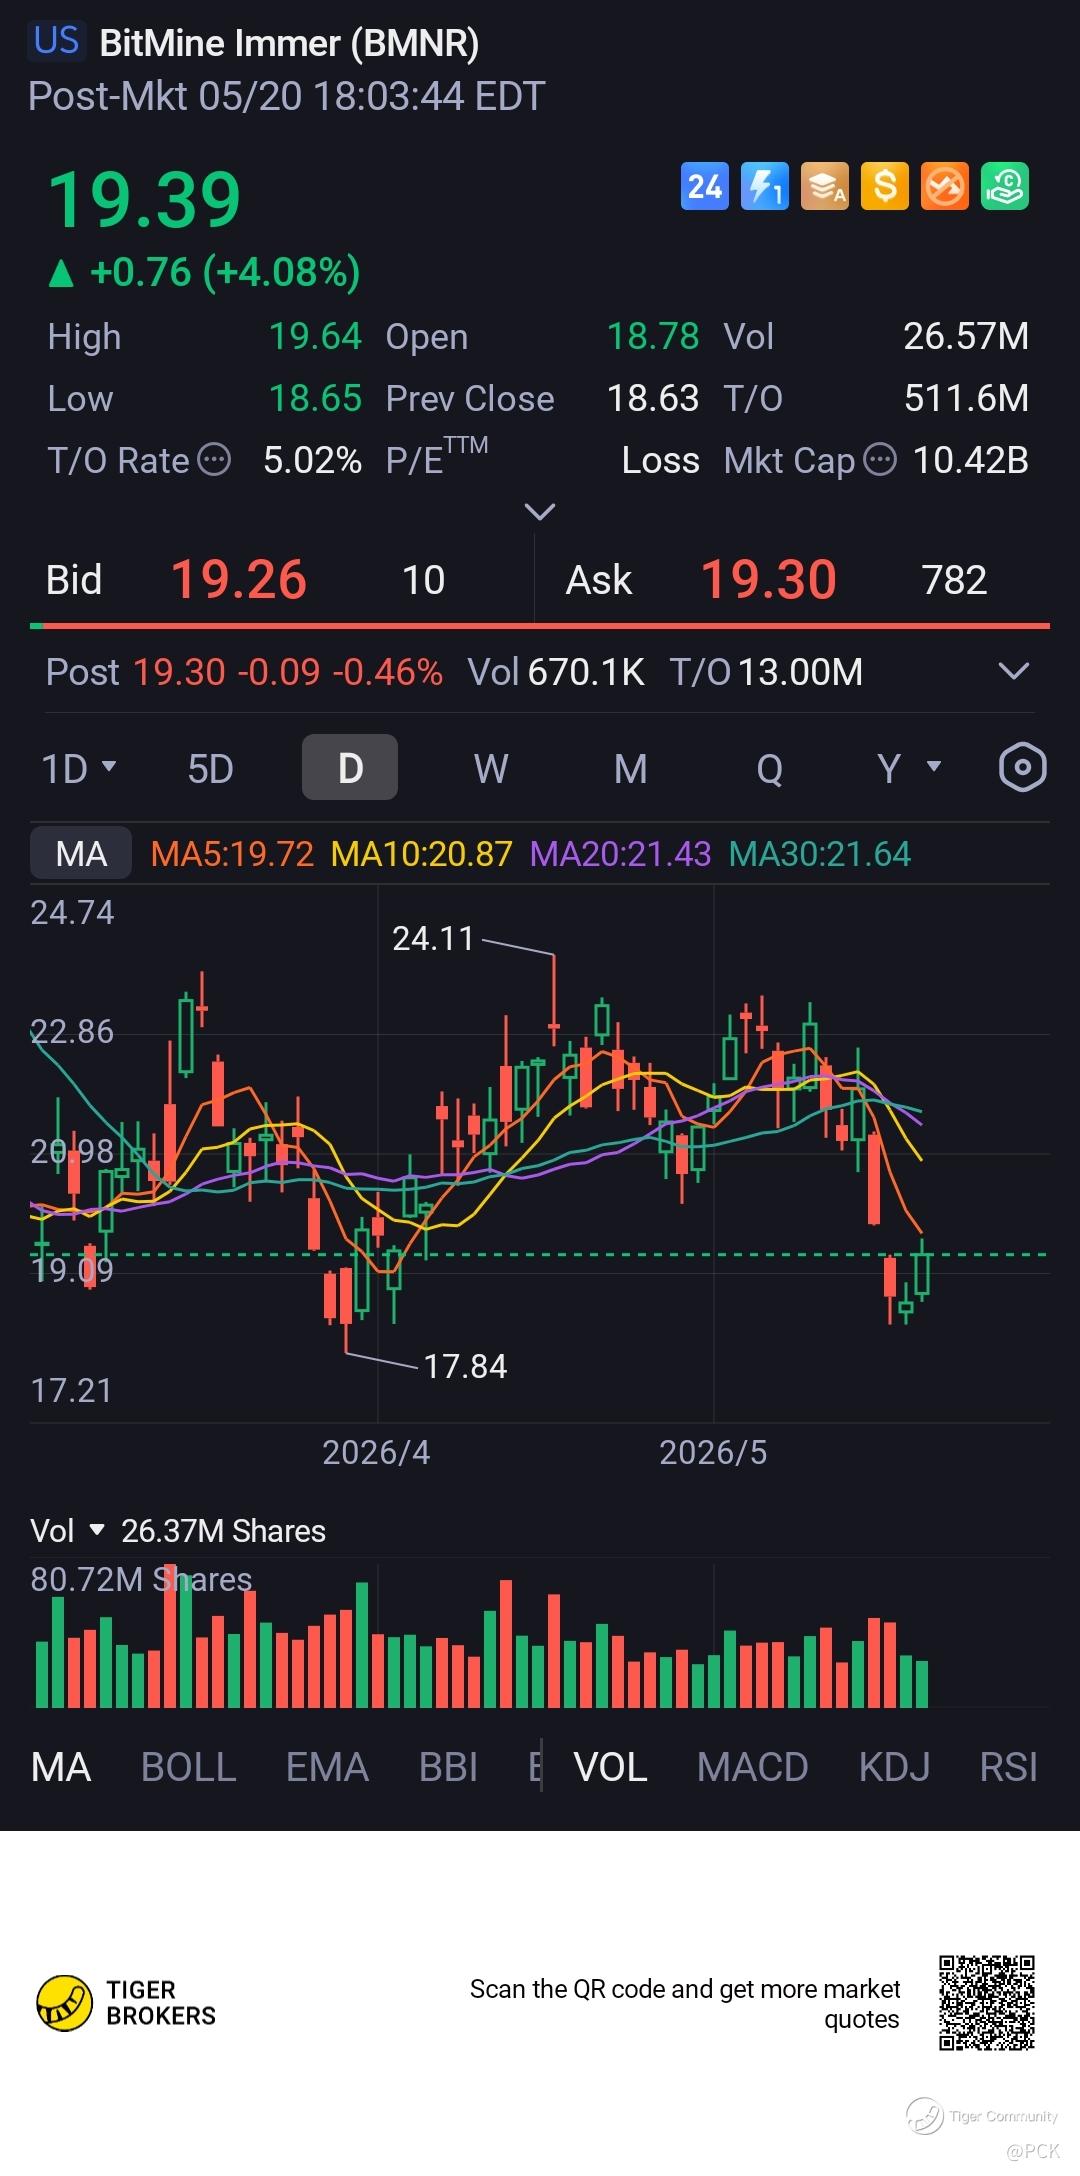Select the 5D chart tab
Screen dimensions: 1080x2176
210,769
